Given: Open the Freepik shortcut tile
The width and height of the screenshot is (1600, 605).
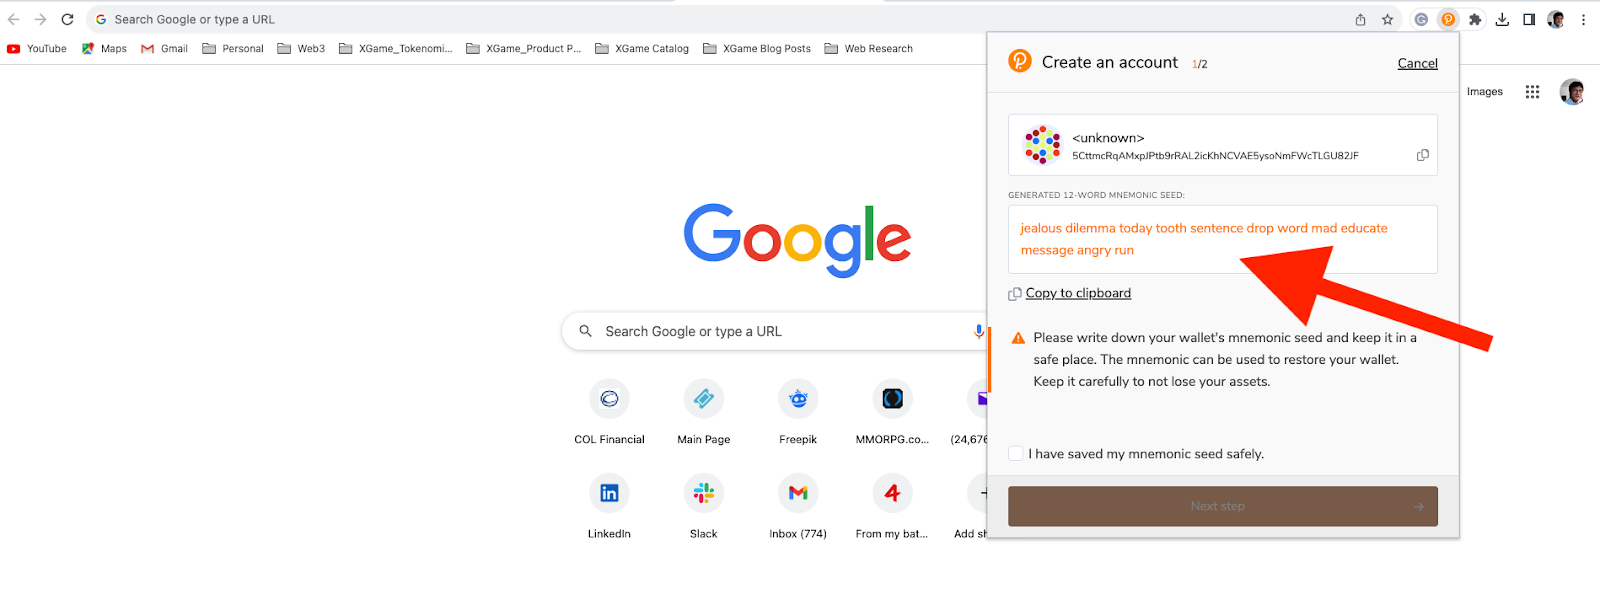Looking at the screenshot, I should [x=798, y=400].
